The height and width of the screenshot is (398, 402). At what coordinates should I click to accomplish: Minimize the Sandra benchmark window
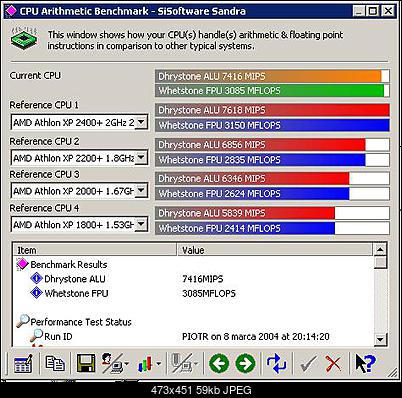(x=359, y=11)
